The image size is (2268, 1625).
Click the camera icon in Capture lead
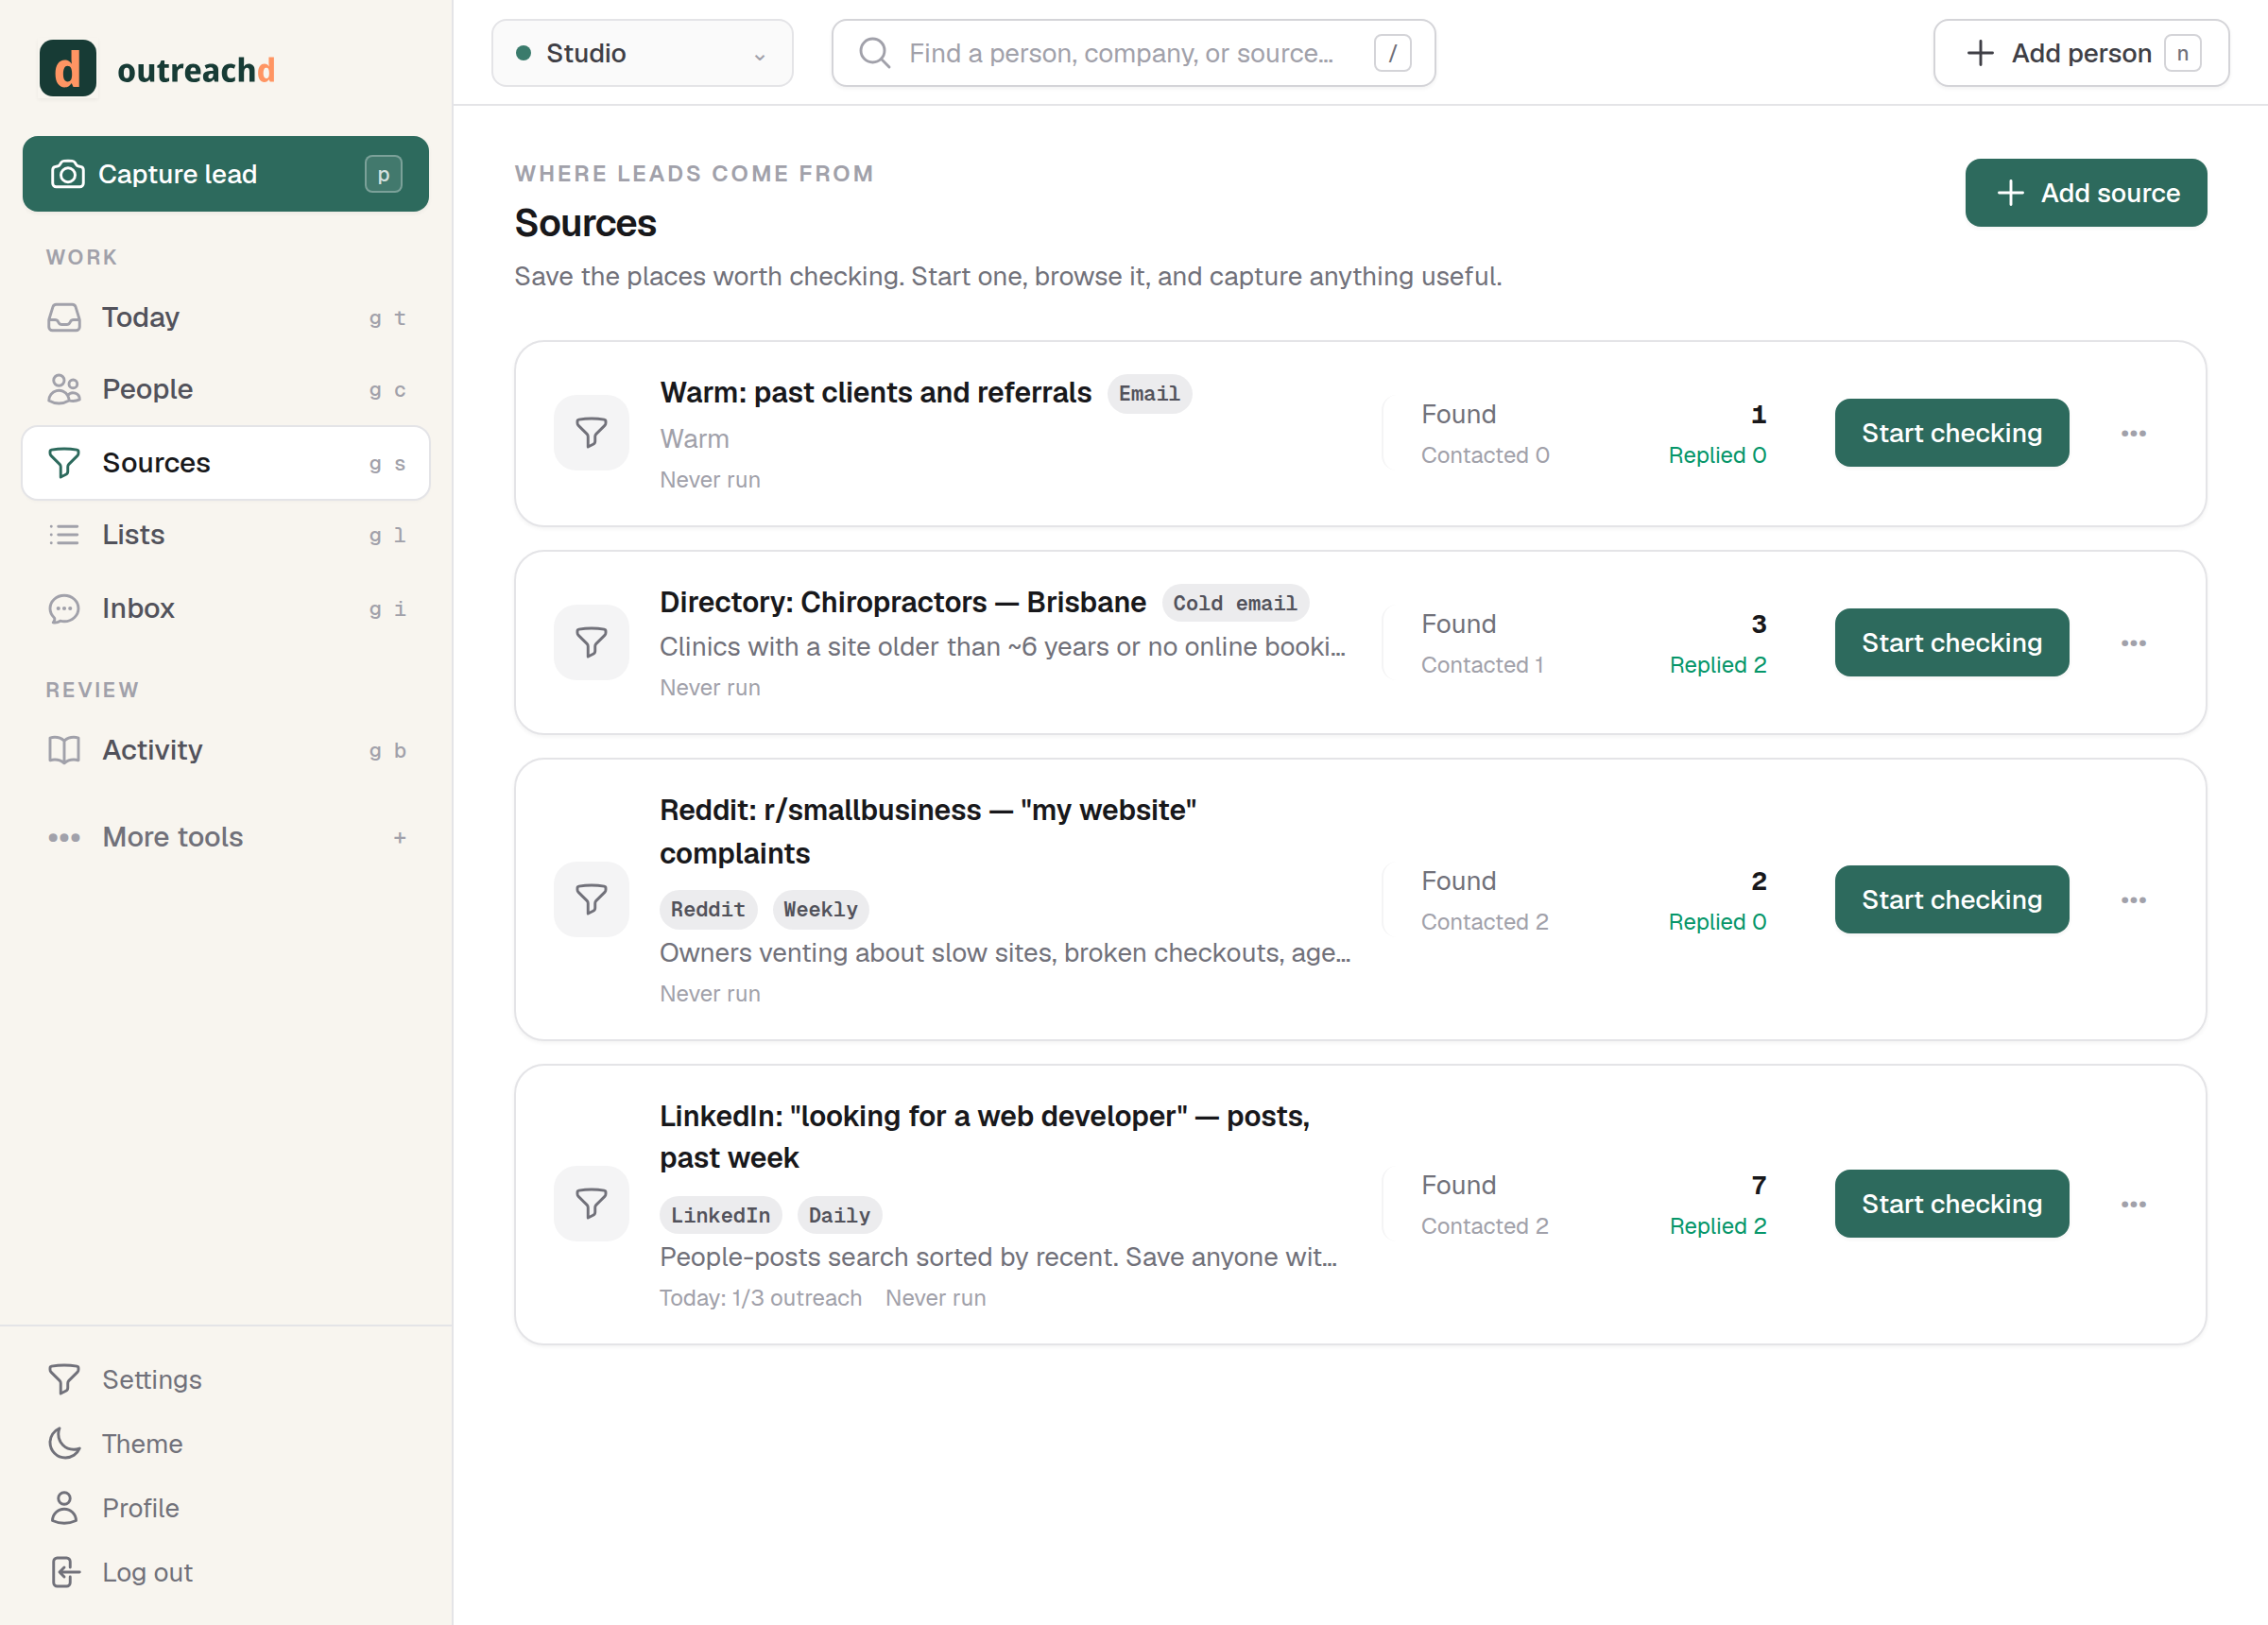tap(68, 174)
